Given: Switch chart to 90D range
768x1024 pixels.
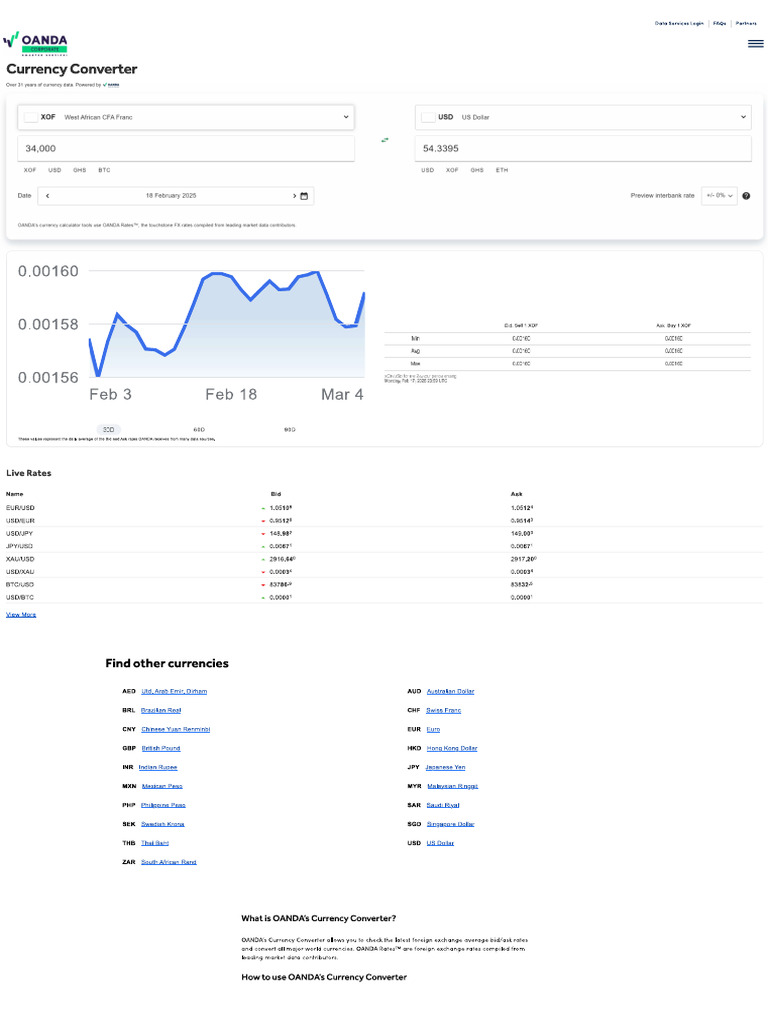Looking at the screenshot, I should click(290, 430).
